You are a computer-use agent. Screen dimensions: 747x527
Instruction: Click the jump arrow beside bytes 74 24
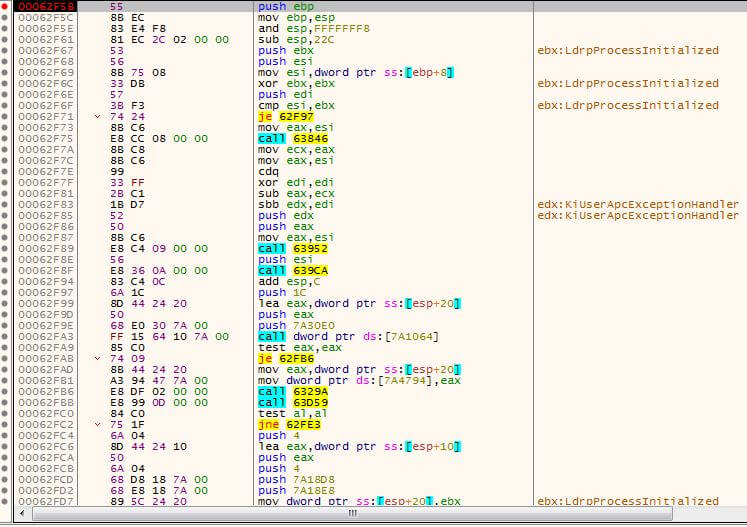click(97, 117)
